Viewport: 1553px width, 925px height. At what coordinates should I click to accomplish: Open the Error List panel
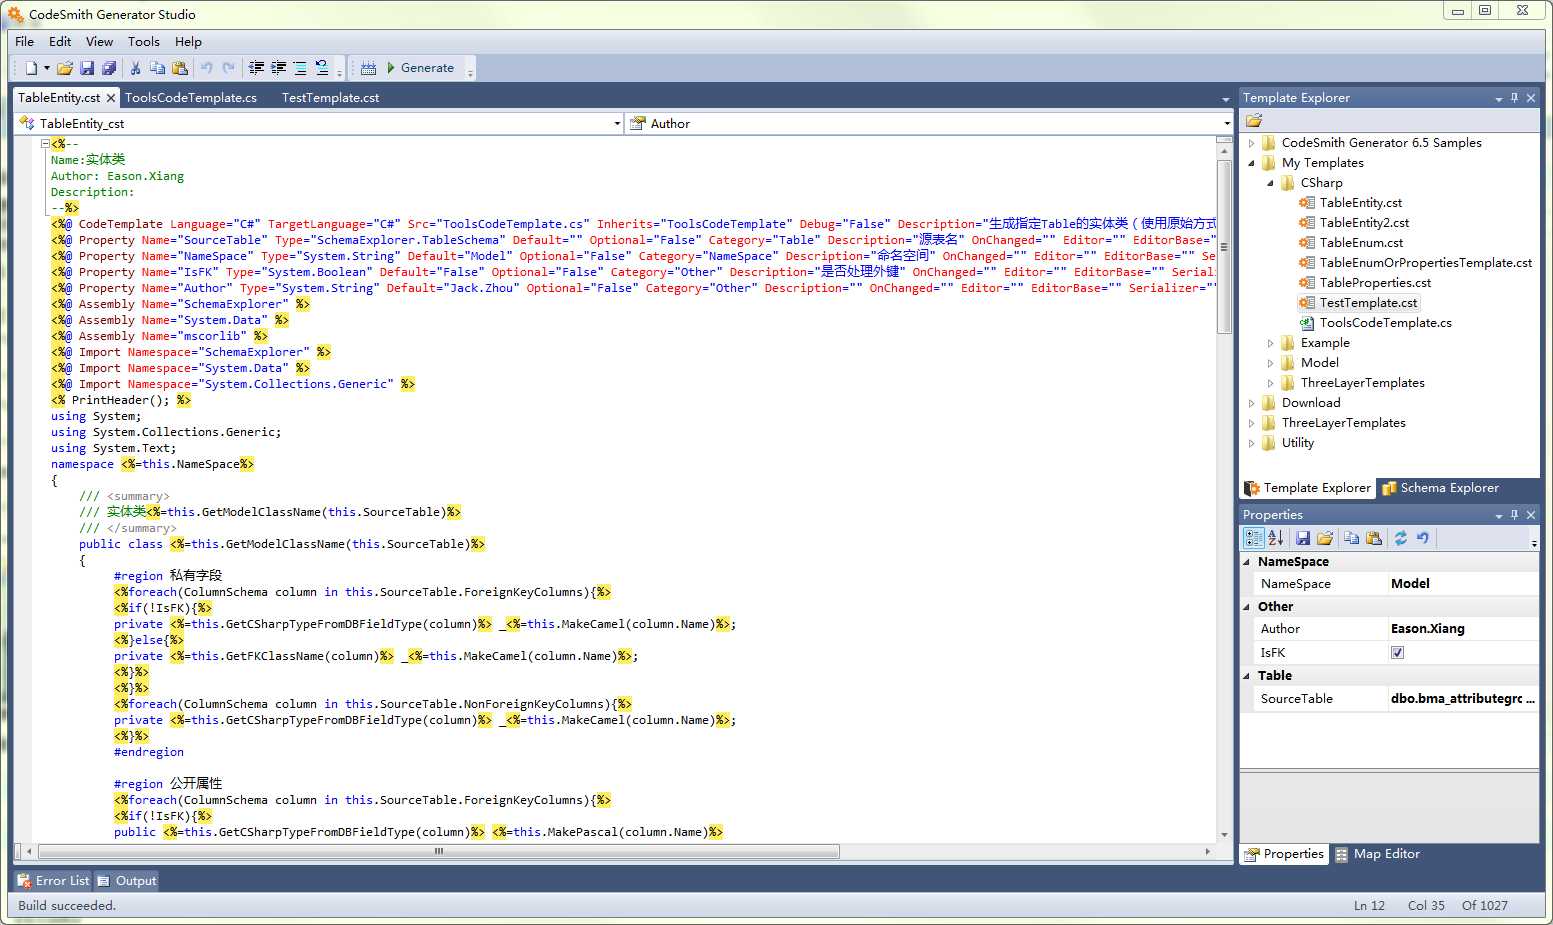tap(53, 881)
